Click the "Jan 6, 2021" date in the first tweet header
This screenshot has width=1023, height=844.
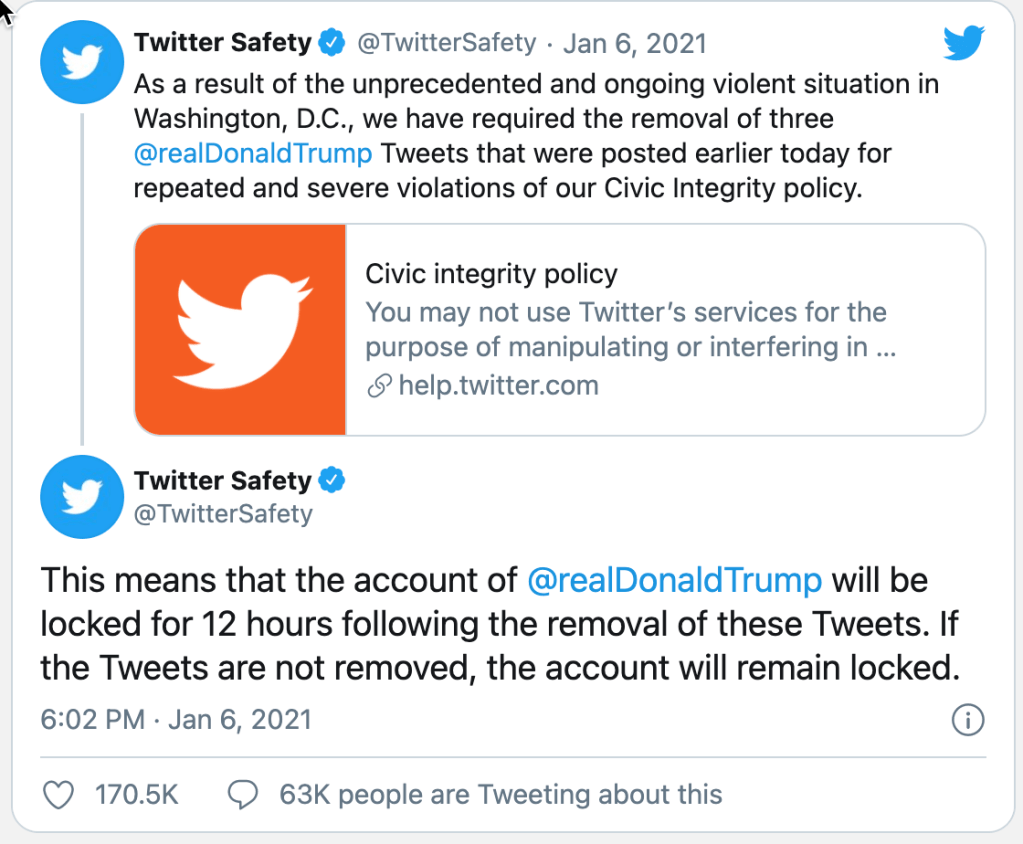tap(635, 44)
